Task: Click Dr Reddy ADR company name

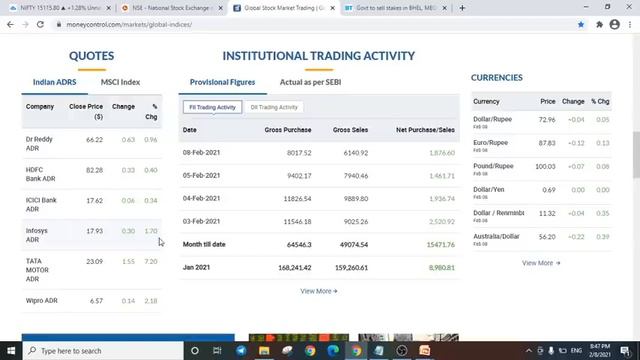Action: click(39, 144)
